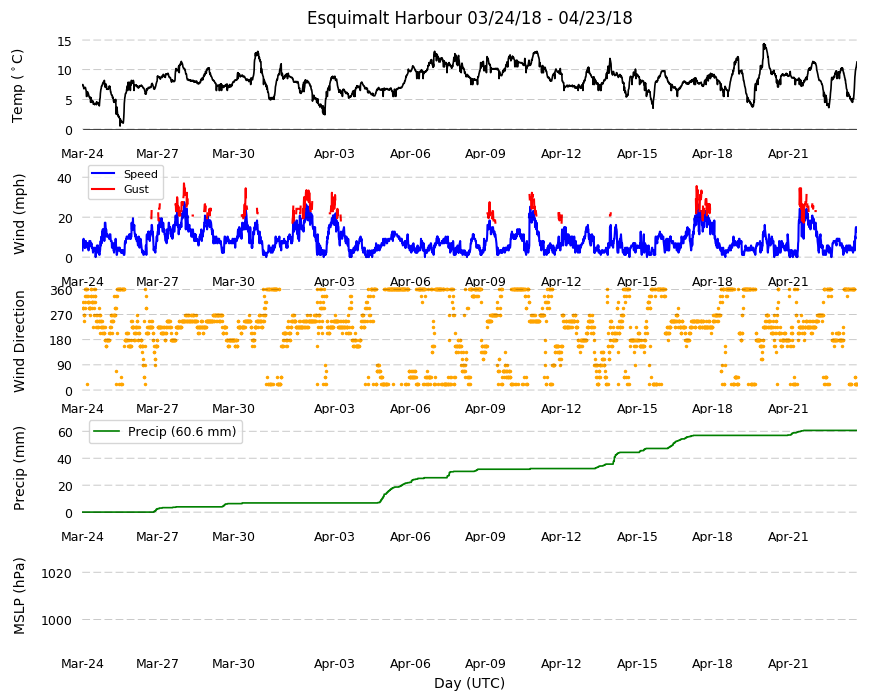This screenshot has height=700, width=870.
Task: Click the Wind Direction axis label
Action: point(19,341)
